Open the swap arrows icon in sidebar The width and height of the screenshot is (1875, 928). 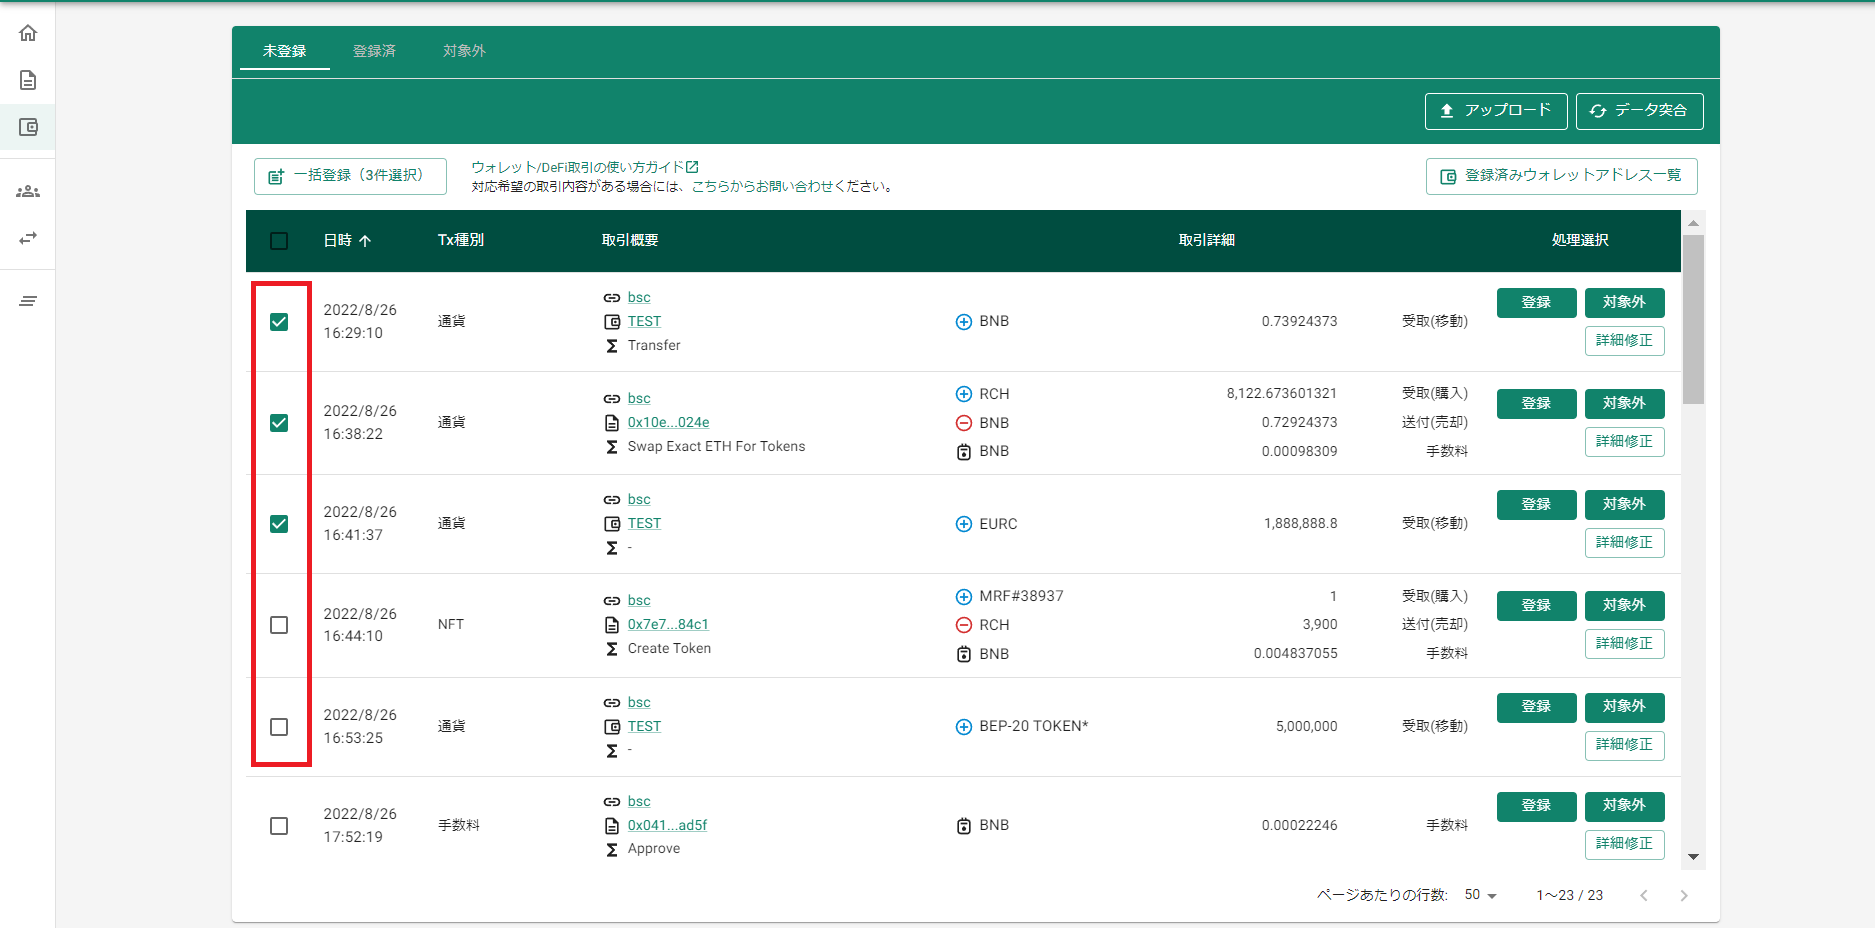click(x=28, y=238)
